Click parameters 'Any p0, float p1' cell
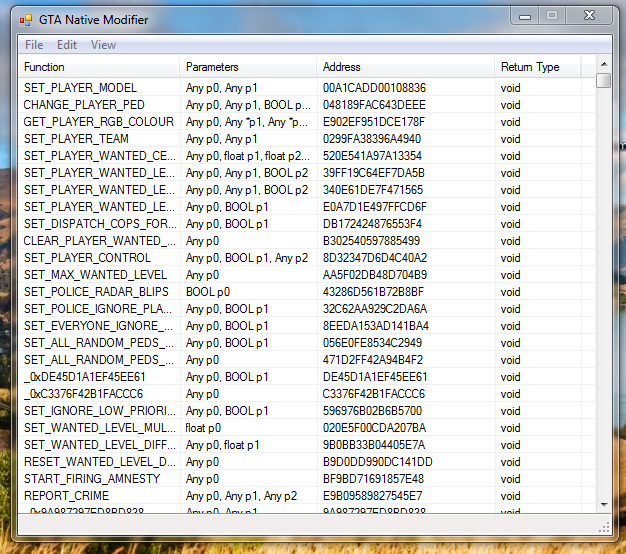The width and height of the screenshot is (626, 554). click(222, 445)
